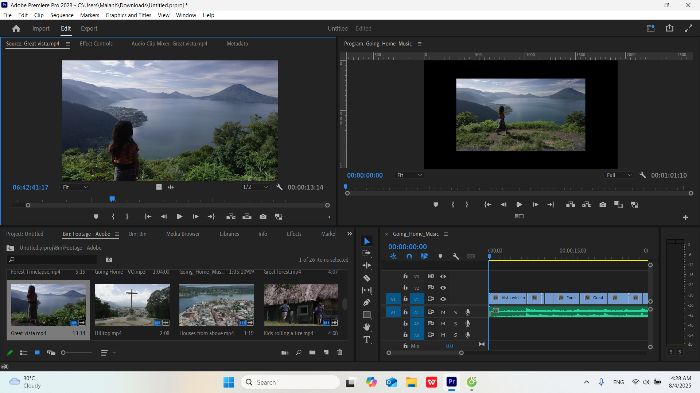
Task: Toggle V3 track output eye
Action: click(443, 276)
